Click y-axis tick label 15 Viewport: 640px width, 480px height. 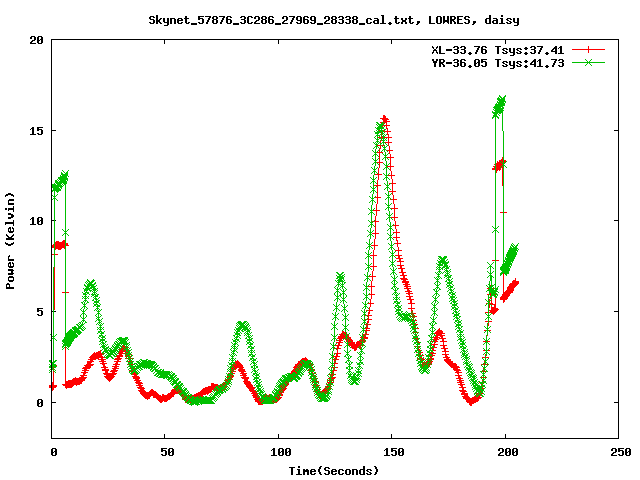(x=36, y=131)
